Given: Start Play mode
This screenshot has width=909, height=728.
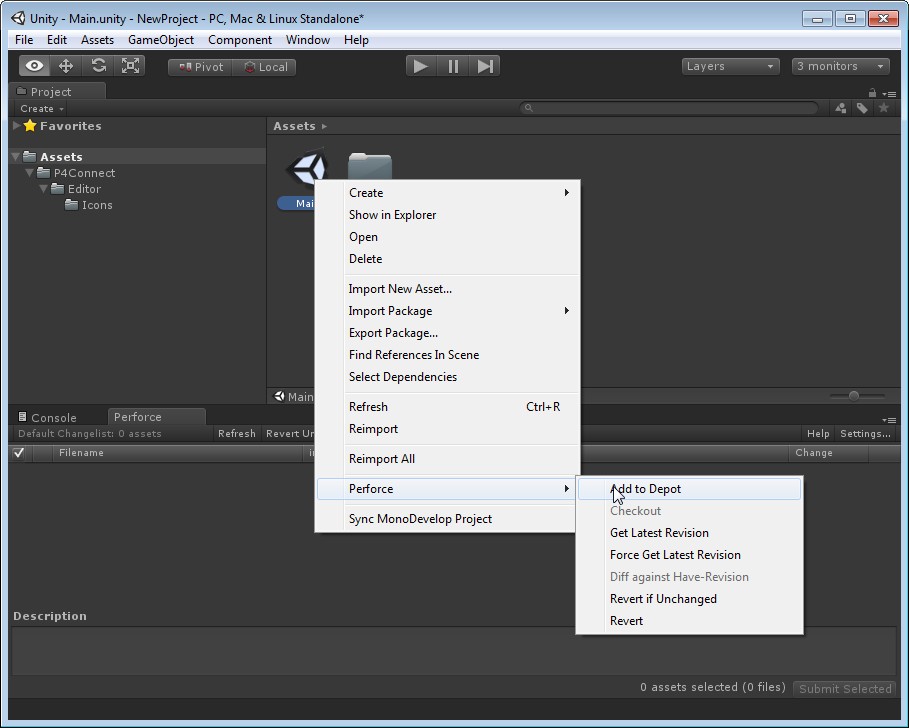Looking at the screenshot, I should pyautogui.click(x=421, y=66).
